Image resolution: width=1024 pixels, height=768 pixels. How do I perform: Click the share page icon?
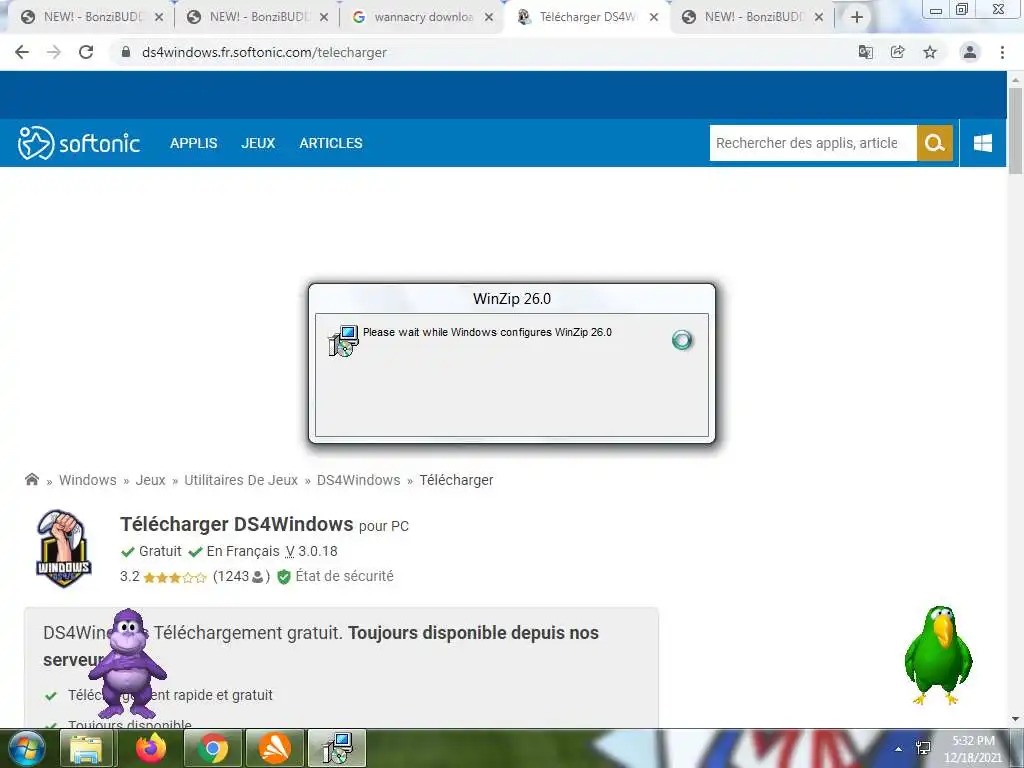[x=897, y=52]
